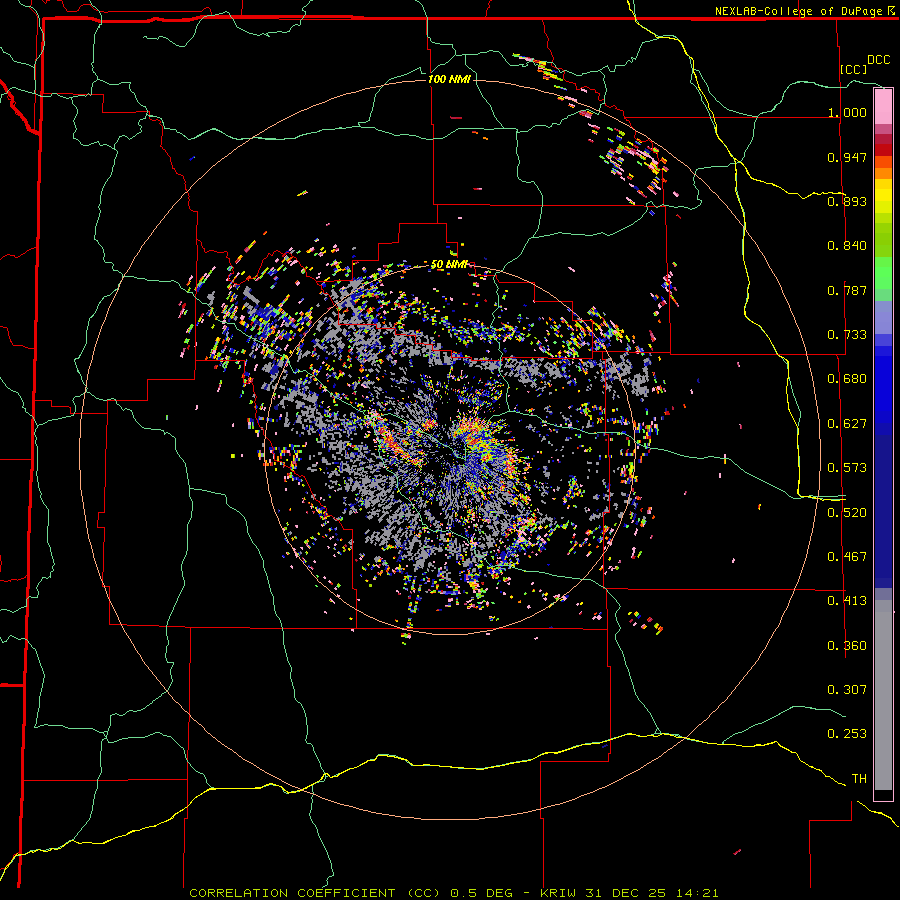The width and height of the screenshot is (900, 900).
Task: Click the 0.573 legend value
Action: click(847, 468)
